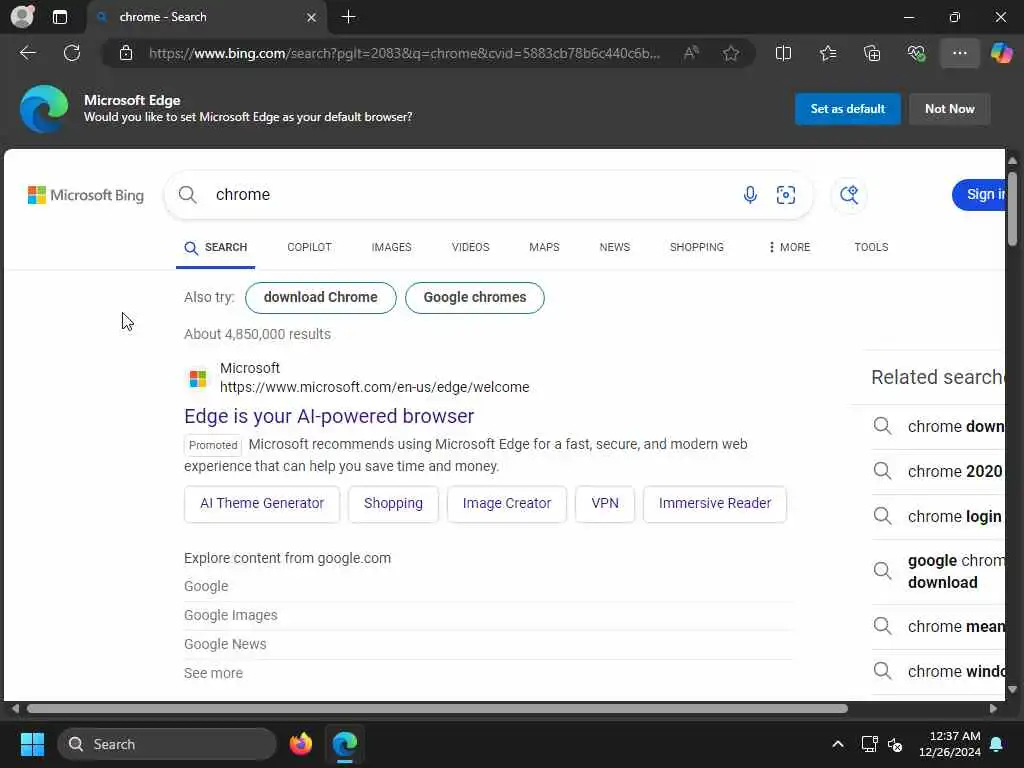Image resolution: width=1024 pixels, height=768 pixels.
Task: Open Google Images link
Action: point(231,615)
